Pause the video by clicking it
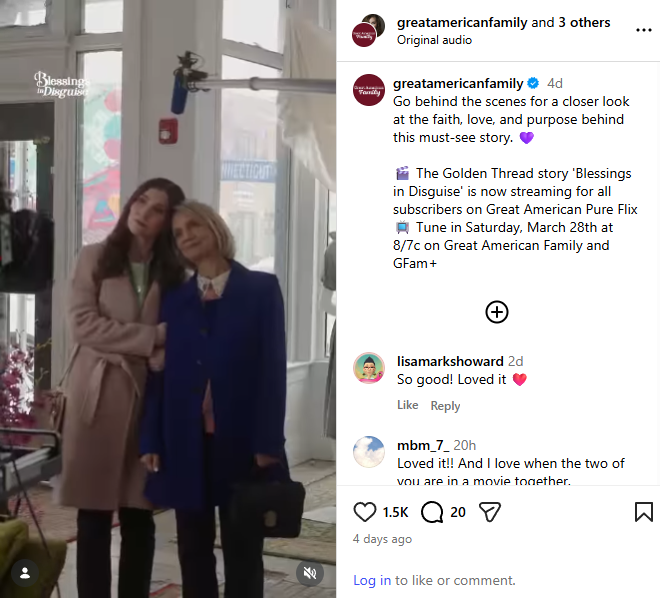 168,299
